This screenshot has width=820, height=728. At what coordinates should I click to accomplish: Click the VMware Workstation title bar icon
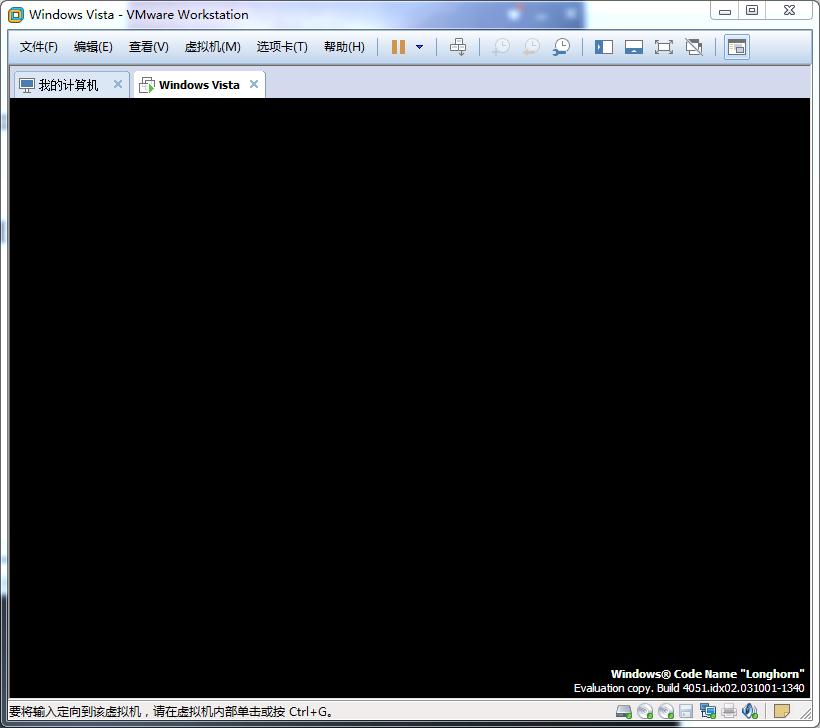(16, 15)
